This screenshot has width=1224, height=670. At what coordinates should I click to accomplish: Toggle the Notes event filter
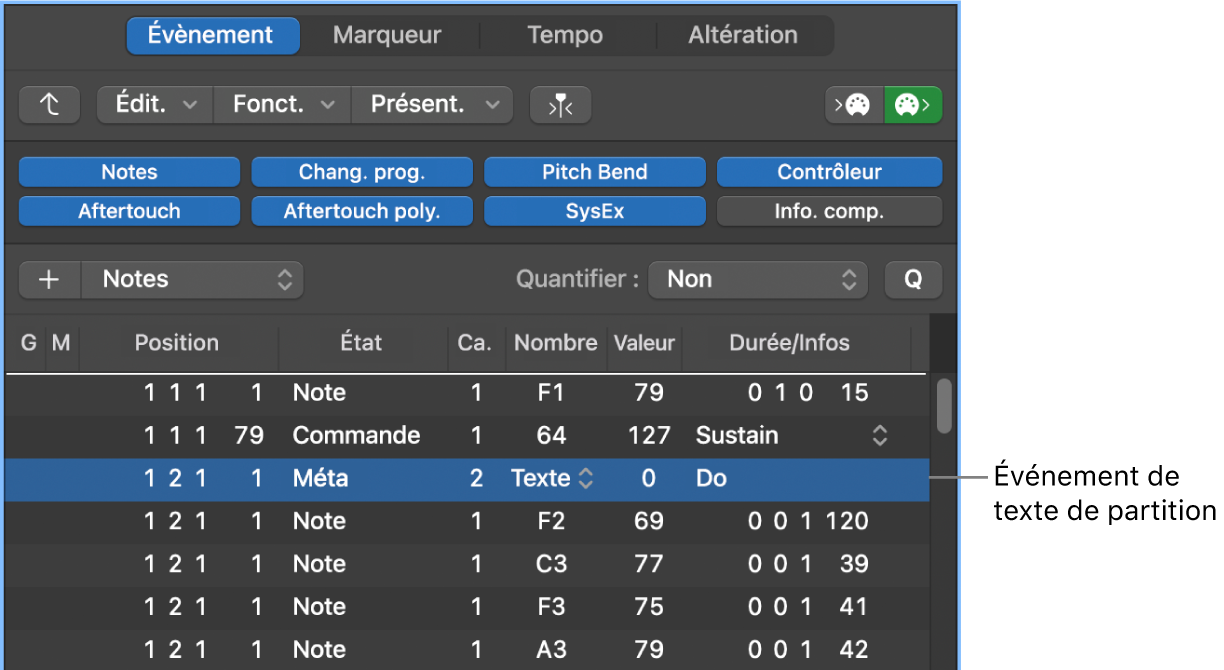pos(128,171)
